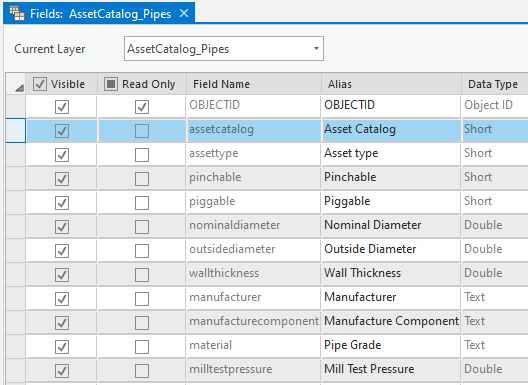This screenshot has width=528, height=385.
Task: Click the 'assettype' field name cell
Action: coord(253,154)
